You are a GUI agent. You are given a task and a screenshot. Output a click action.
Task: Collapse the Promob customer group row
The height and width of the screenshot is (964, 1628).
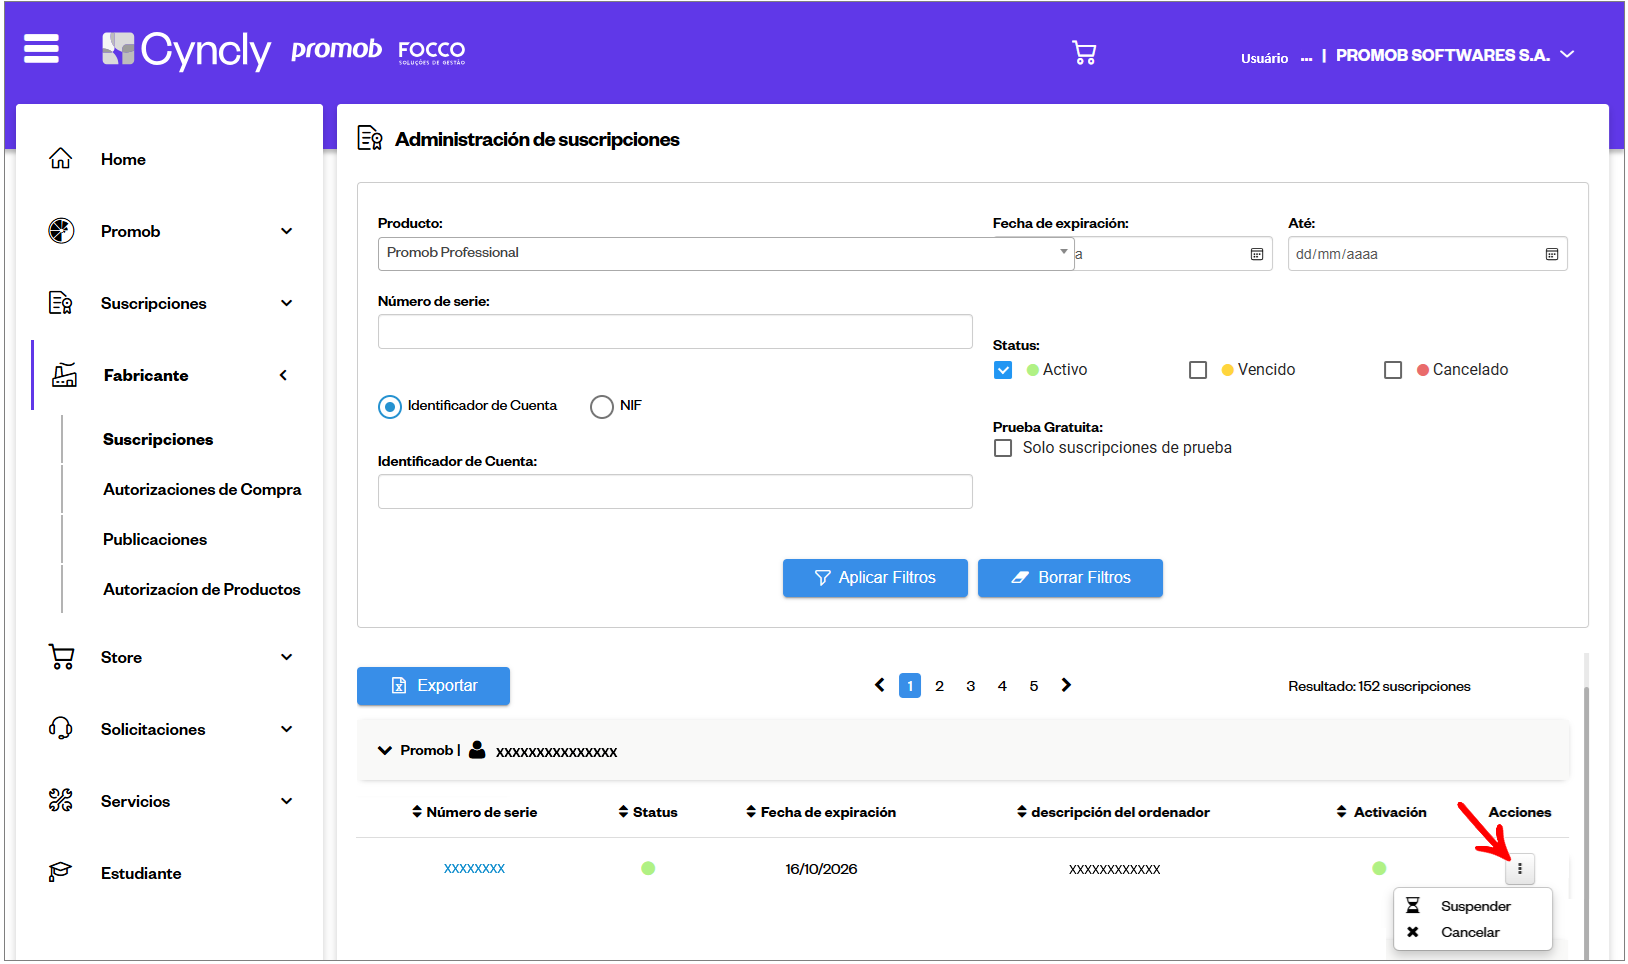[385, 750]
